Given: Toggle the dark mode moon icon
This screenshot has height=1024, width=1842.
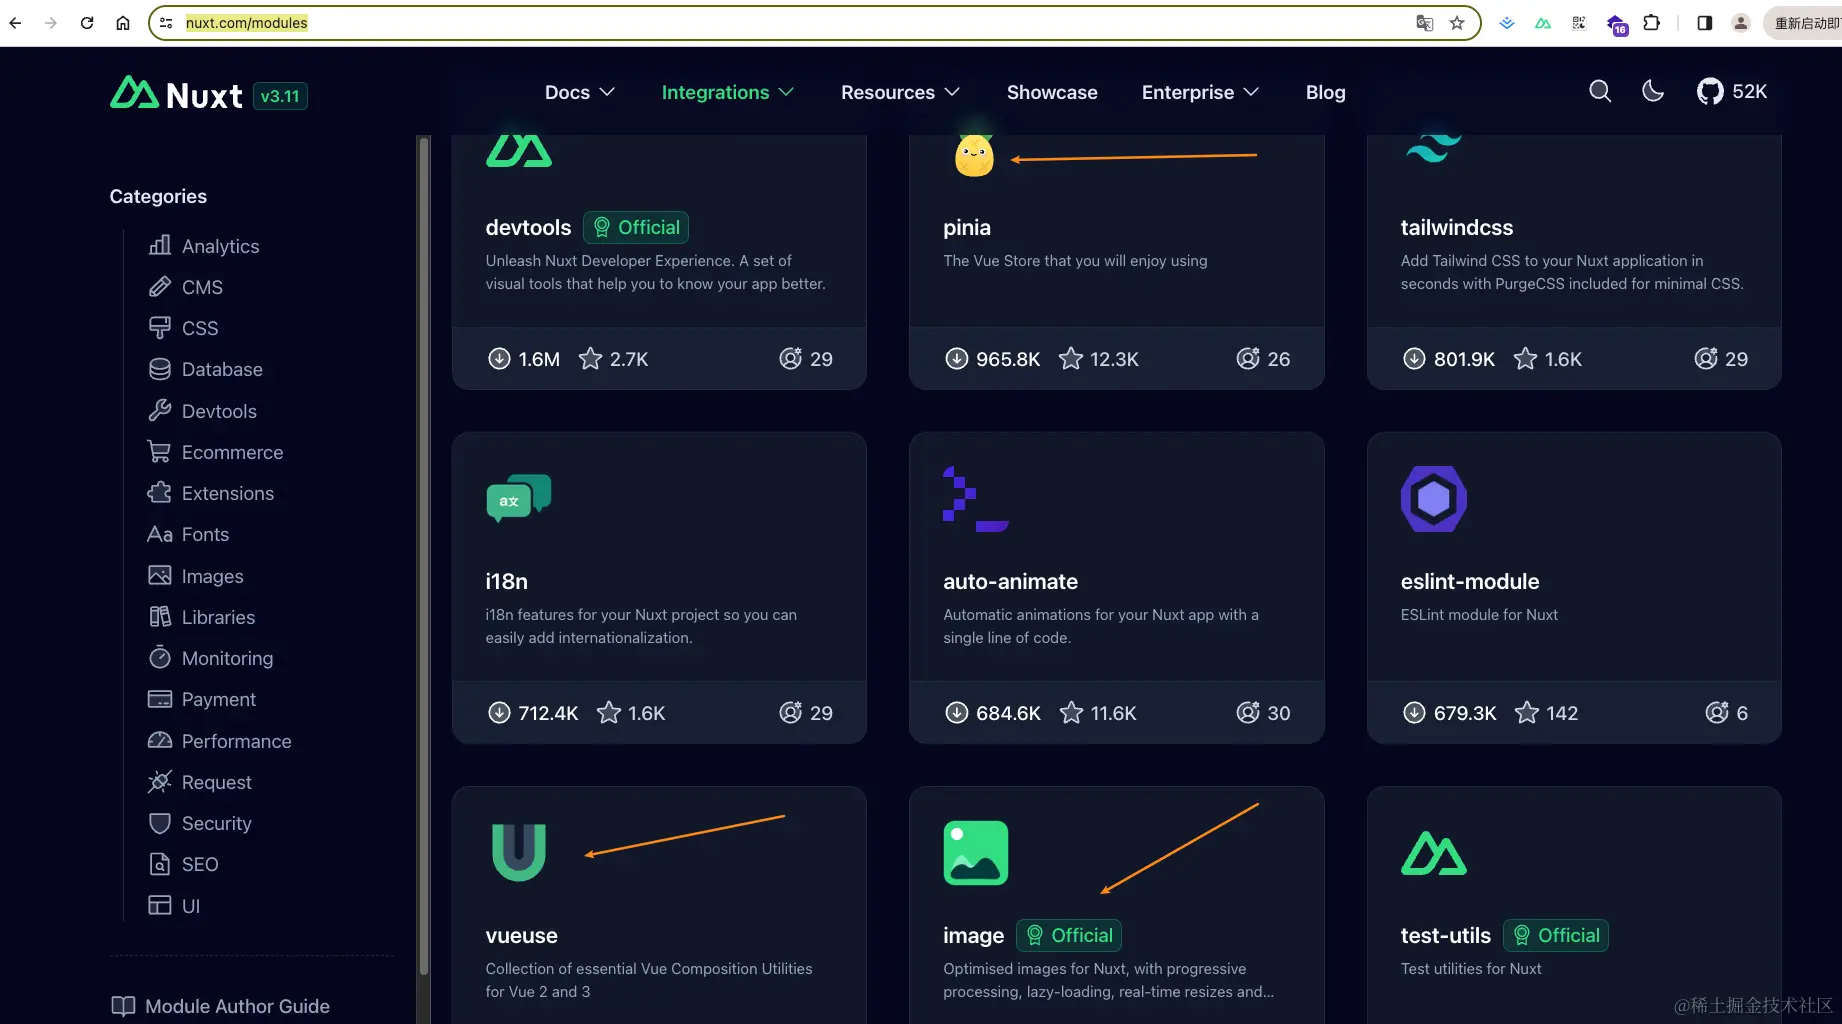Looking at the screenshot, I should point(1653,92).
